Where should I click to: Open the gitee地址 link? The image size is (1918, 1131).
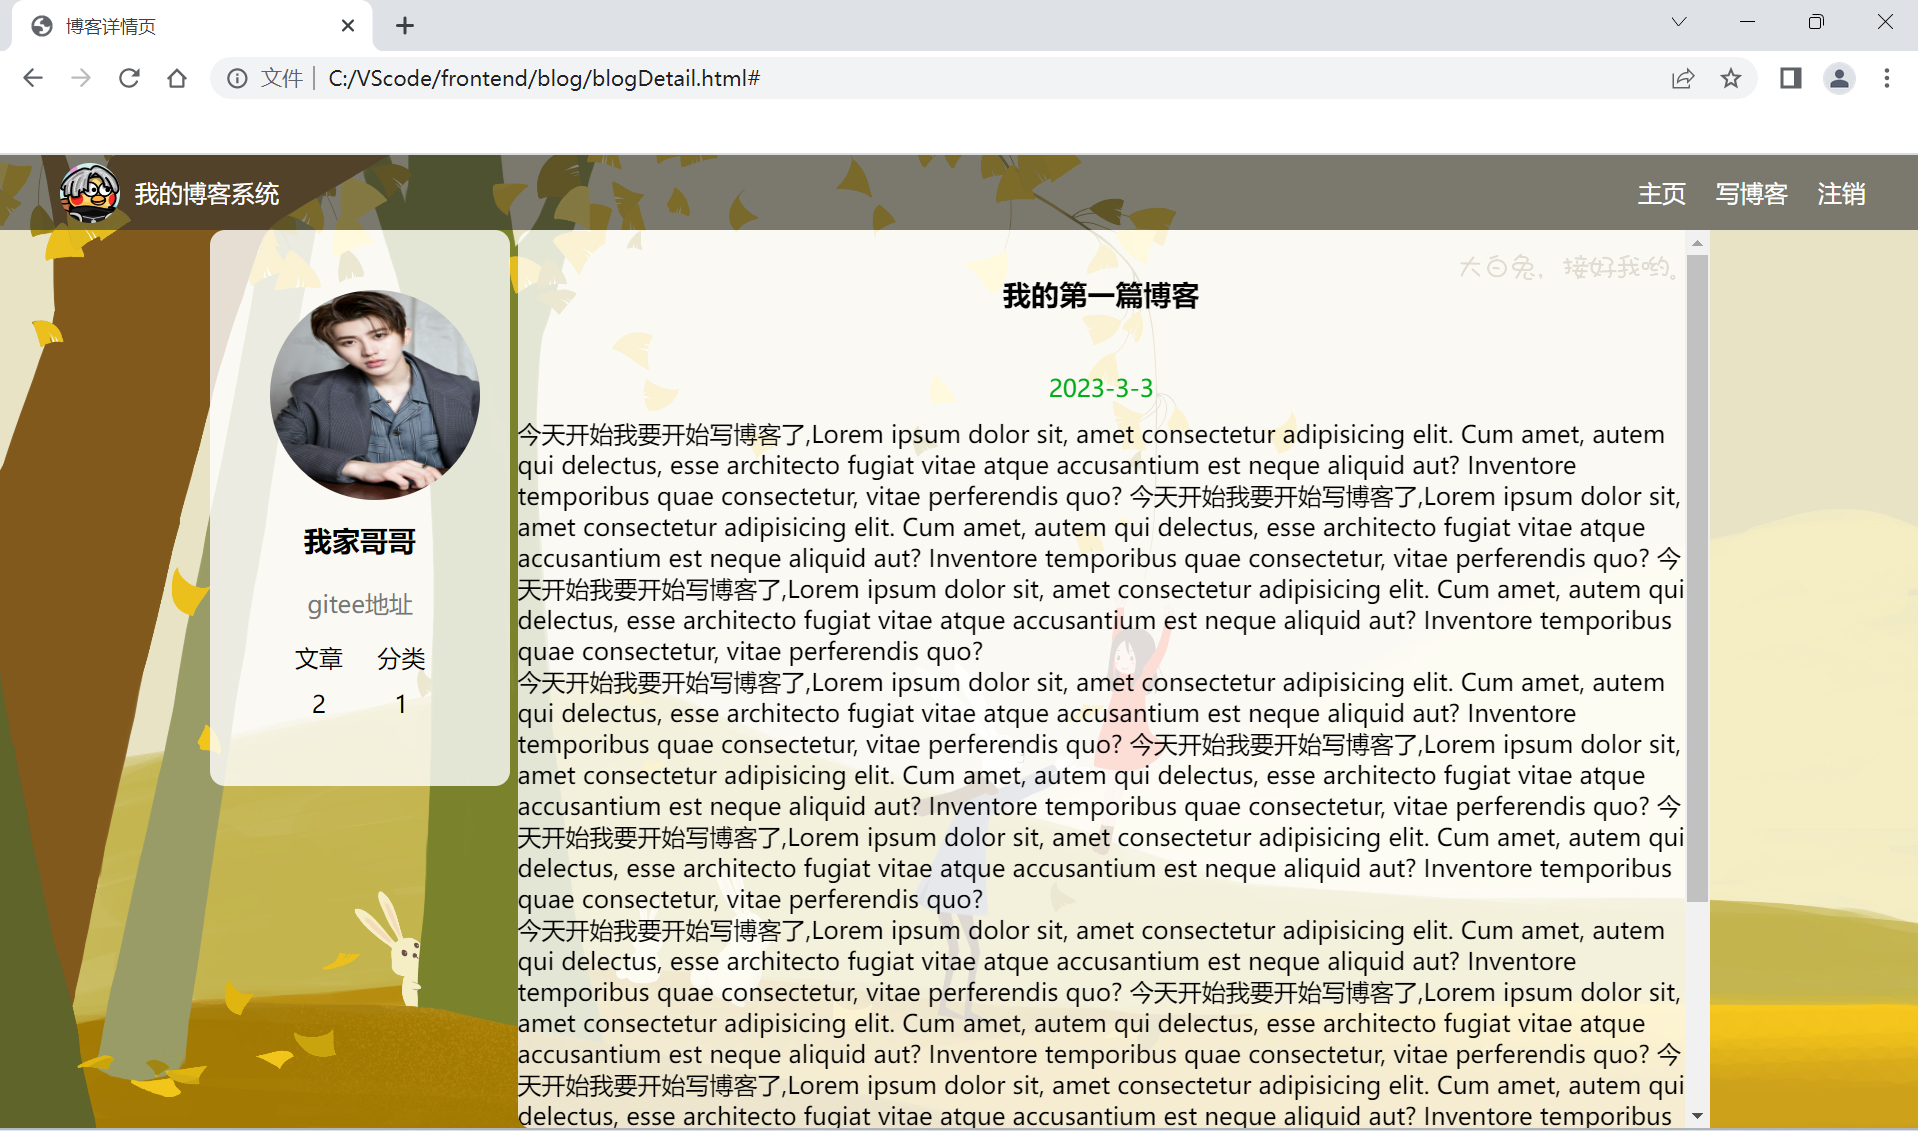[x=360, y=605]
